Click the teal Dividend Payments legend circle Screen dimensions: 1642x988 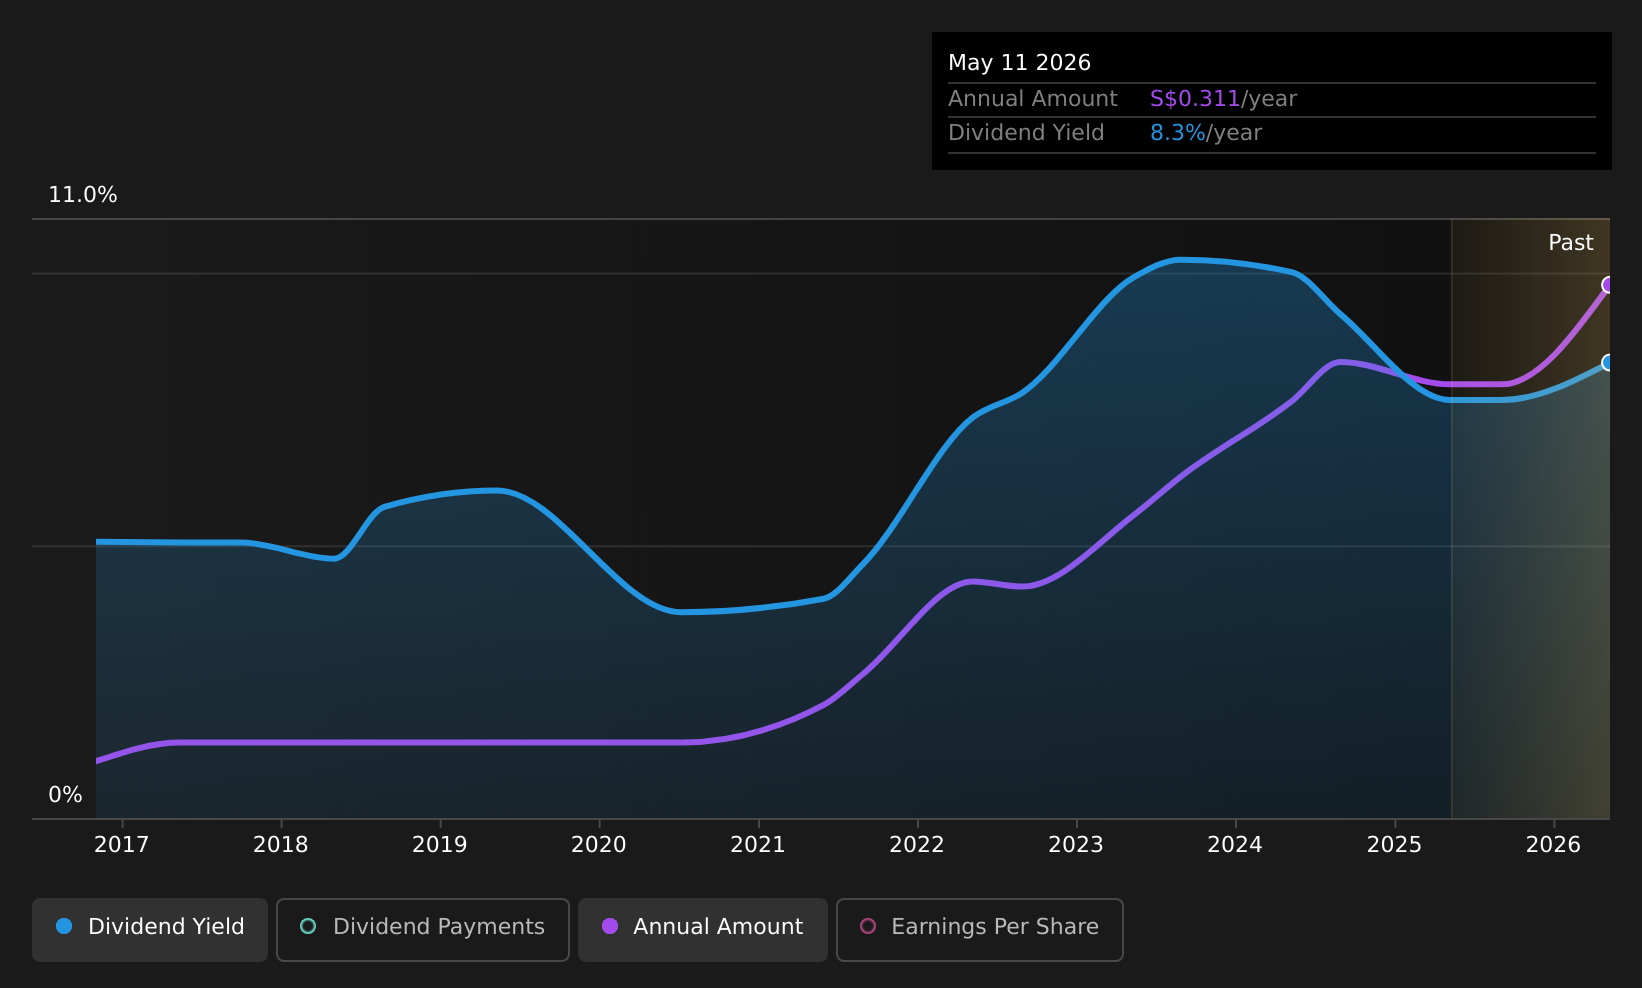point(308,926)
